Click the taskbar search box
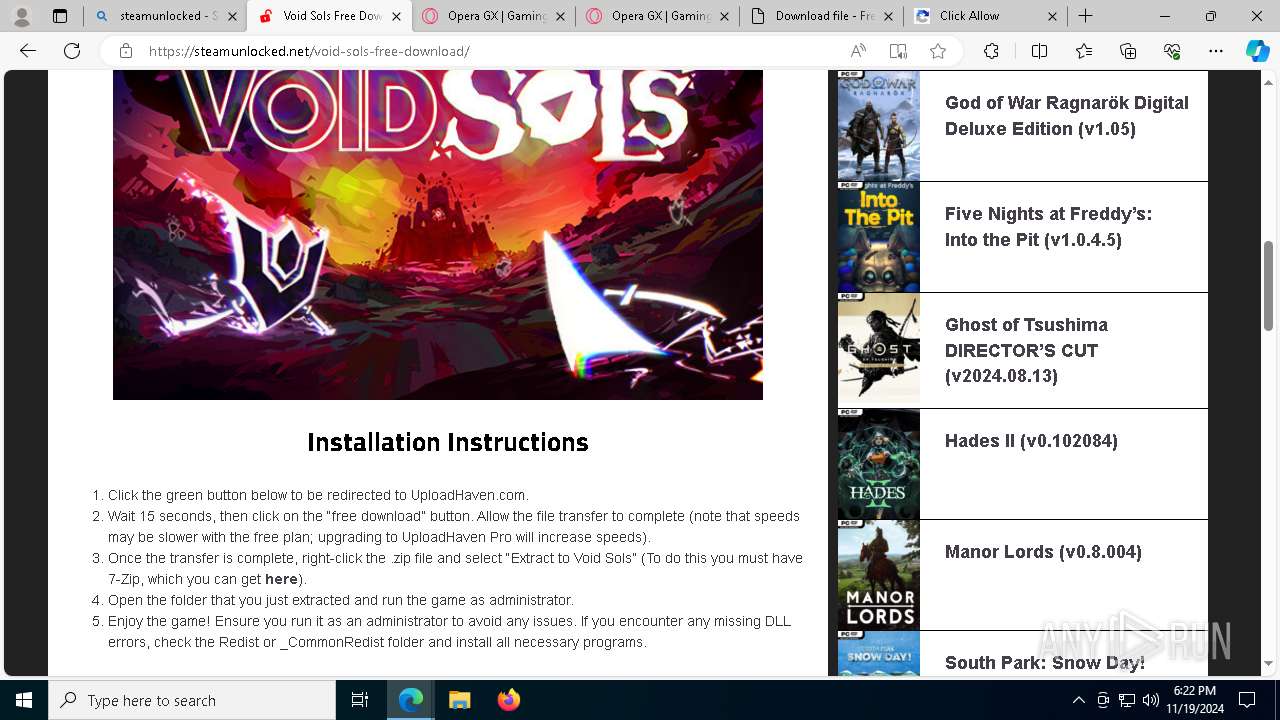The image size is (1280, 720). click(192, 700)
